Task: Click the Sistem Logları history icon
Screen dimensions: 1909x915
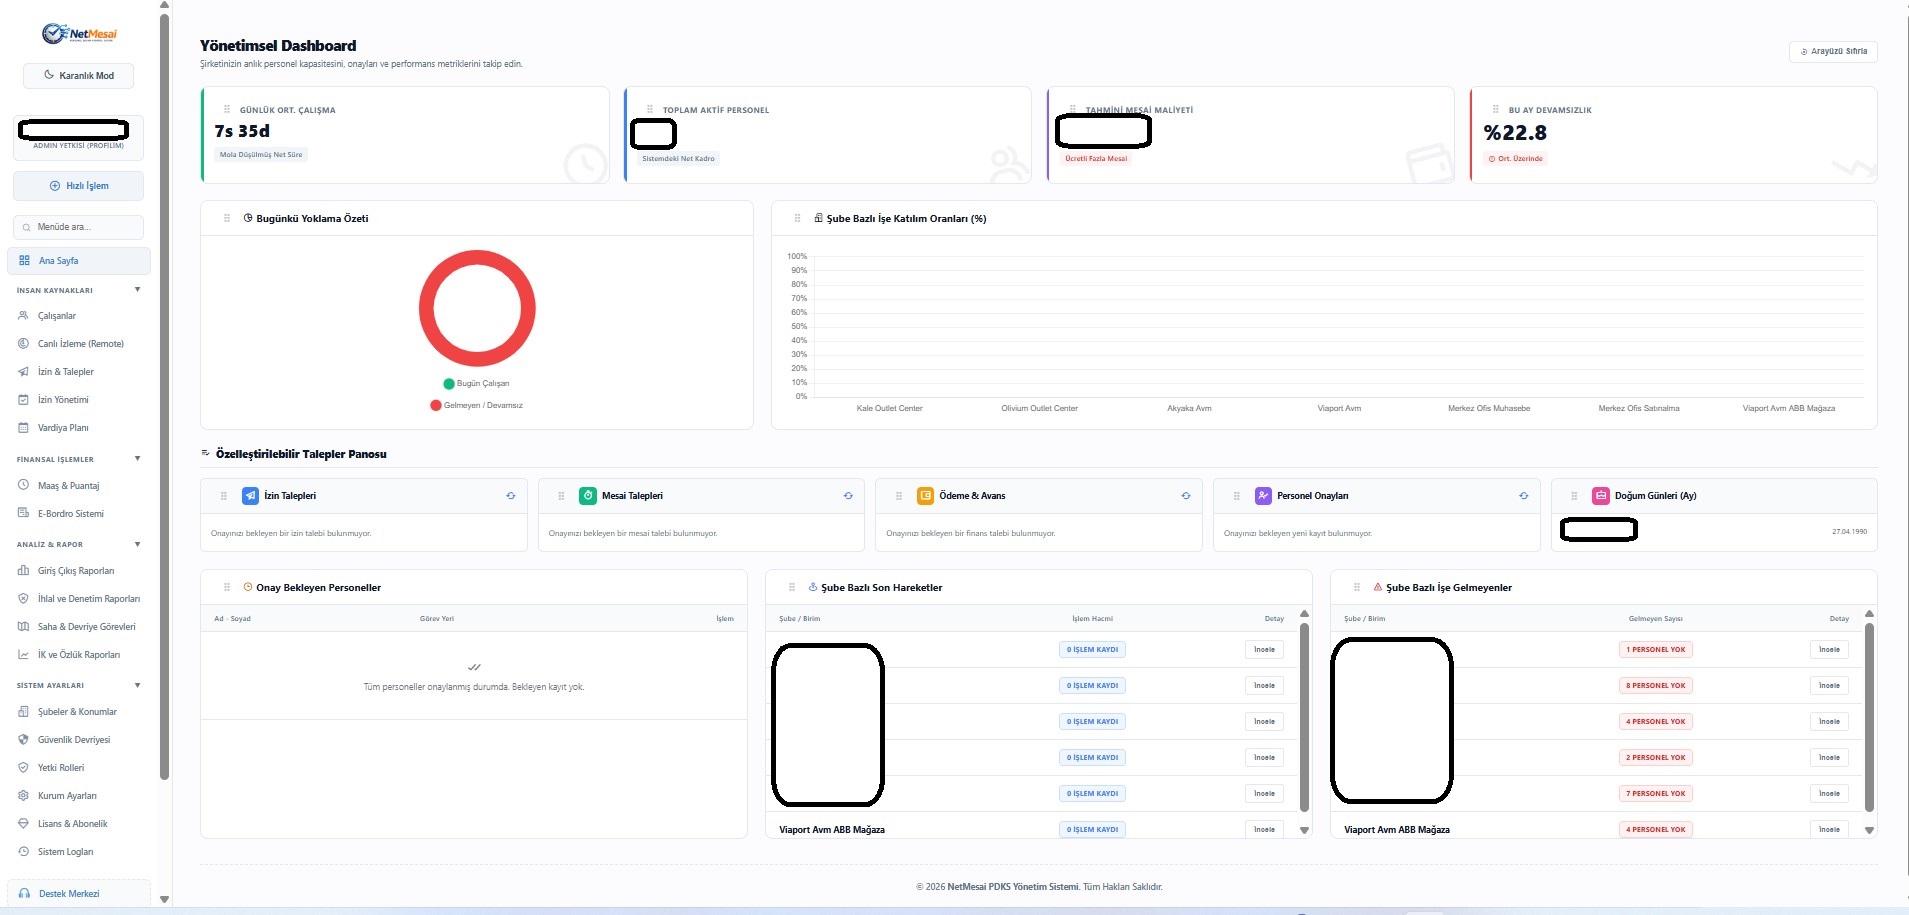Action: click(x=23, y=852)
